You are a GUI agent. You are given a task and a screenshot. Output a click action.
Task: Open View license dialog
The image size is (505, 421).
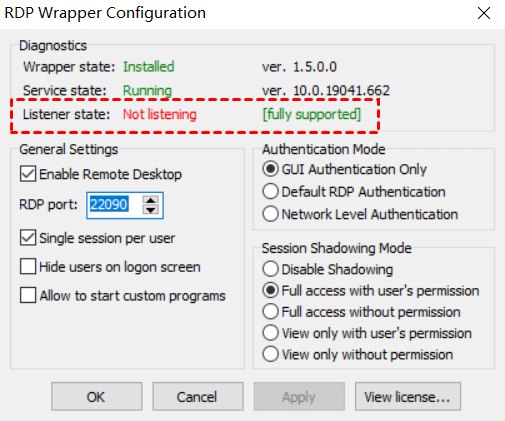408,397
